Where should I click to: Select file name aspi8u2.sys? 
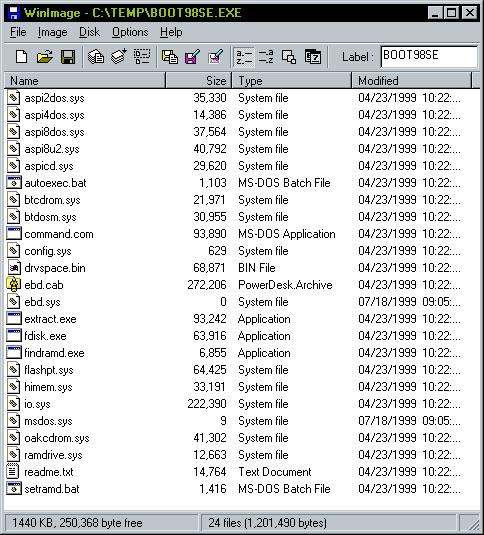[x=52, y=149]
